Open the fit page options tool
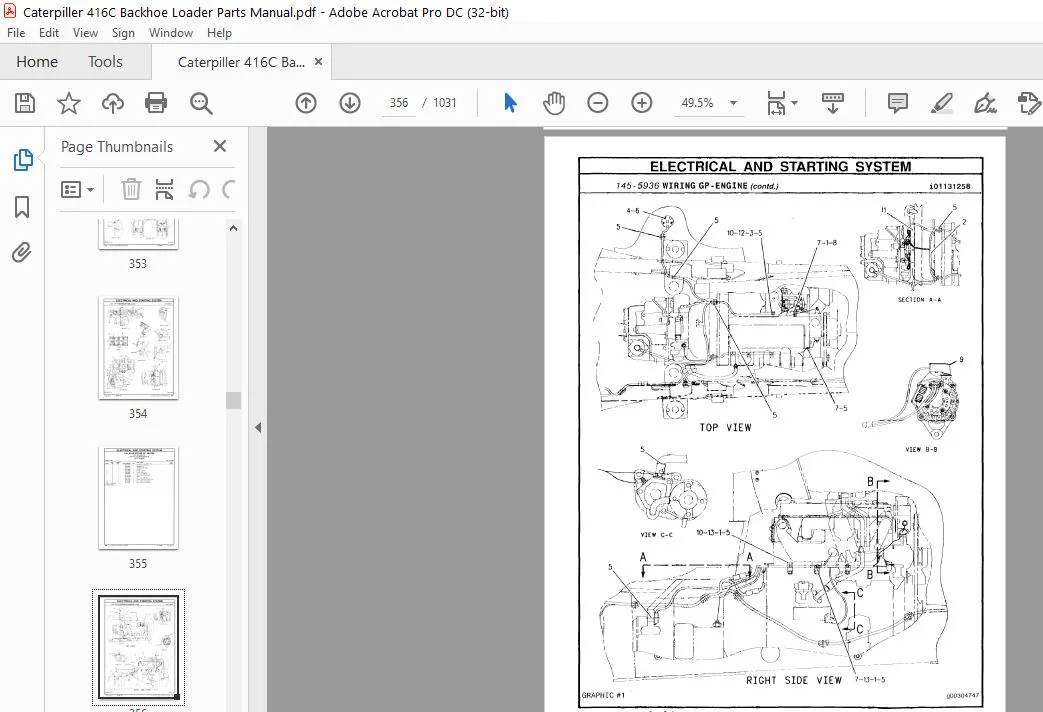Image resolution: width=1043 pixels, height=712 pixels. [776, 103]
